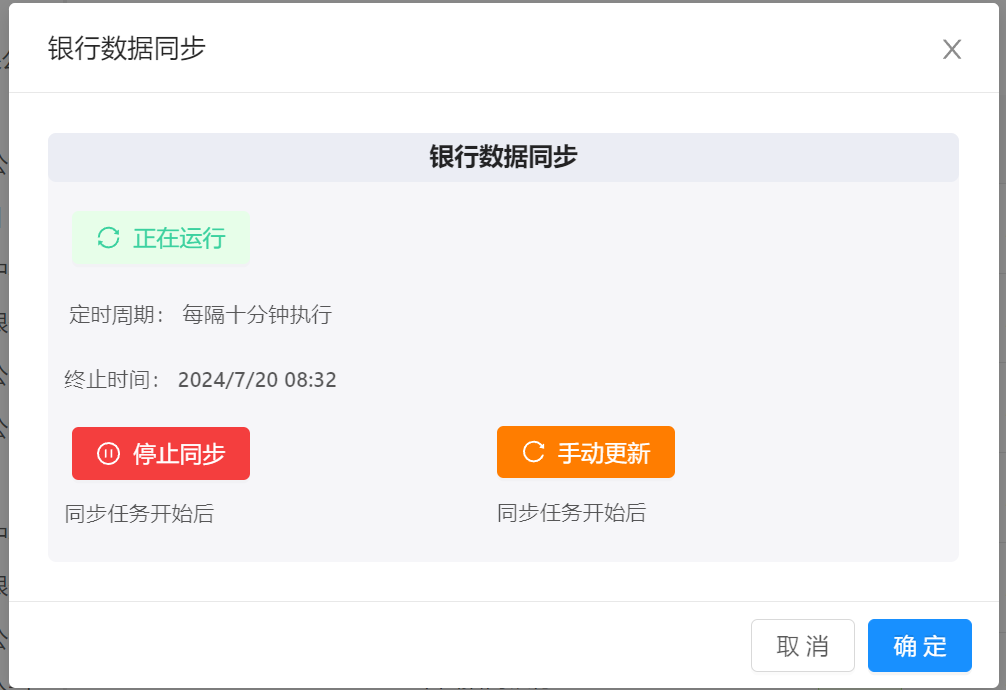Click the end date 2024/7/20
Image resolution: width=1006 pixels, height=690 pixels.
[224, 380]
